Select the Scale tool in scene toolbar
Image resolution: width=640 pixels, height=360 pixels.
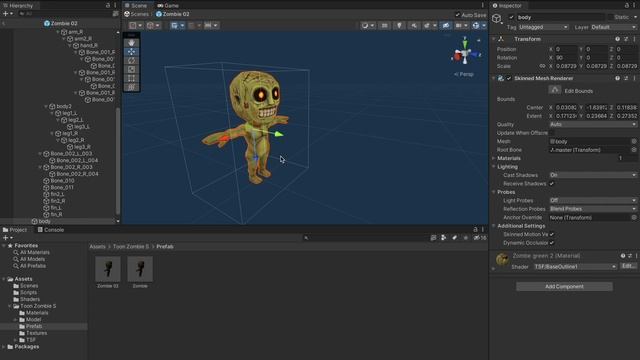[131, 69]
